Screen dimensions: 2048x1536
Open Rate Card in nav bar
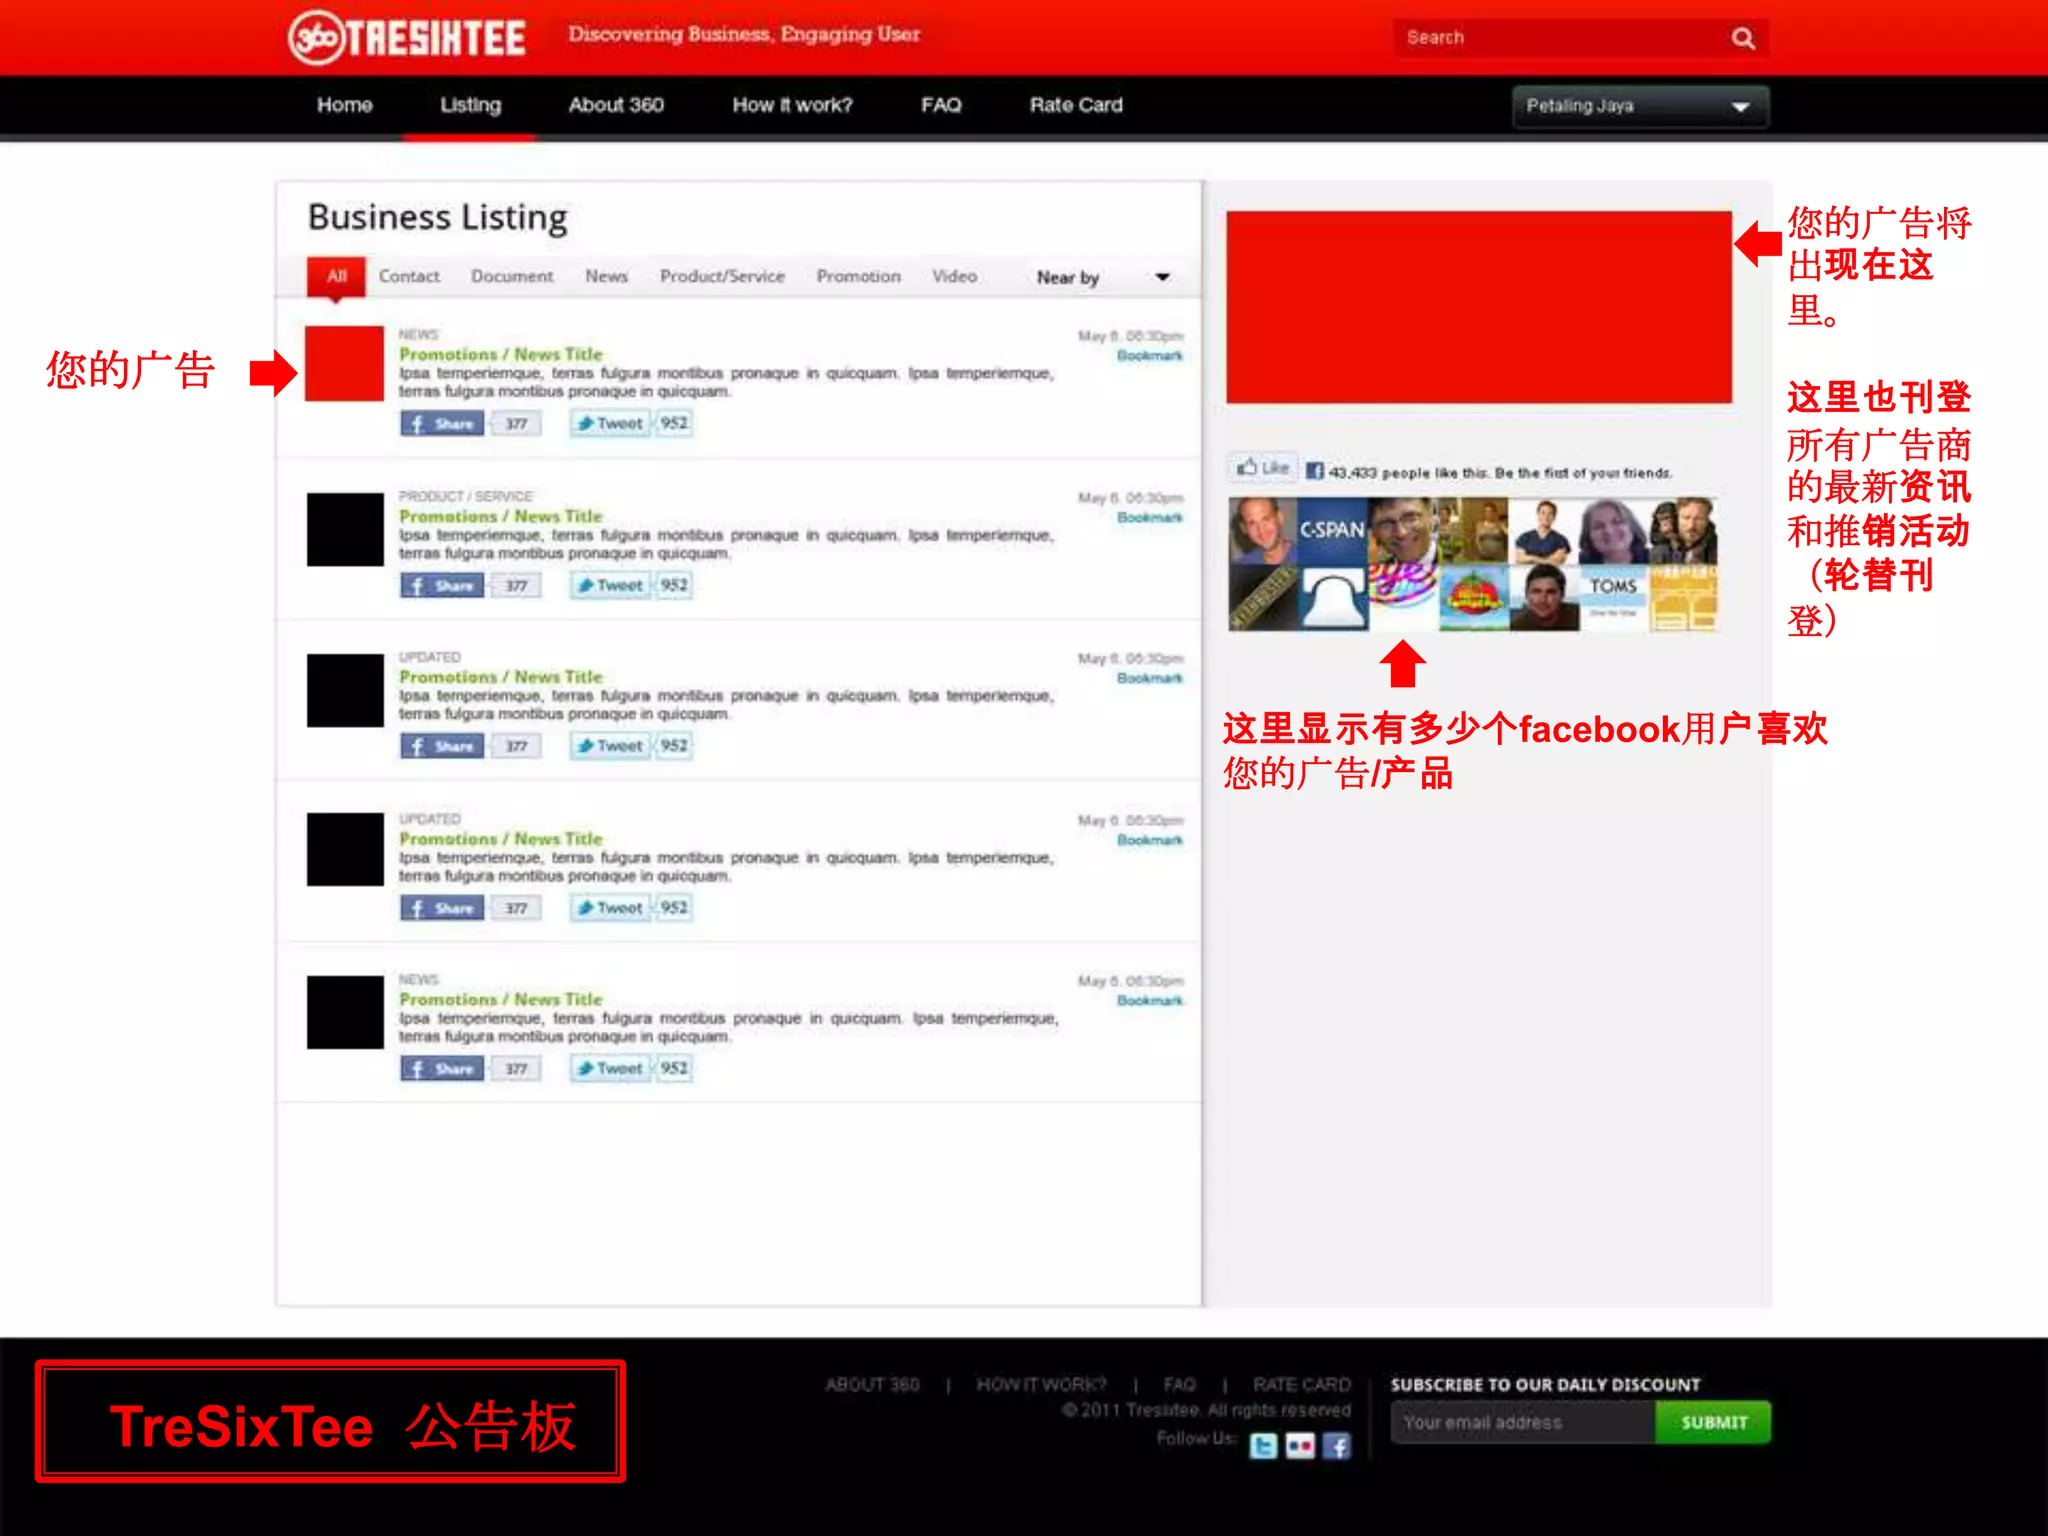point(1076,105)
